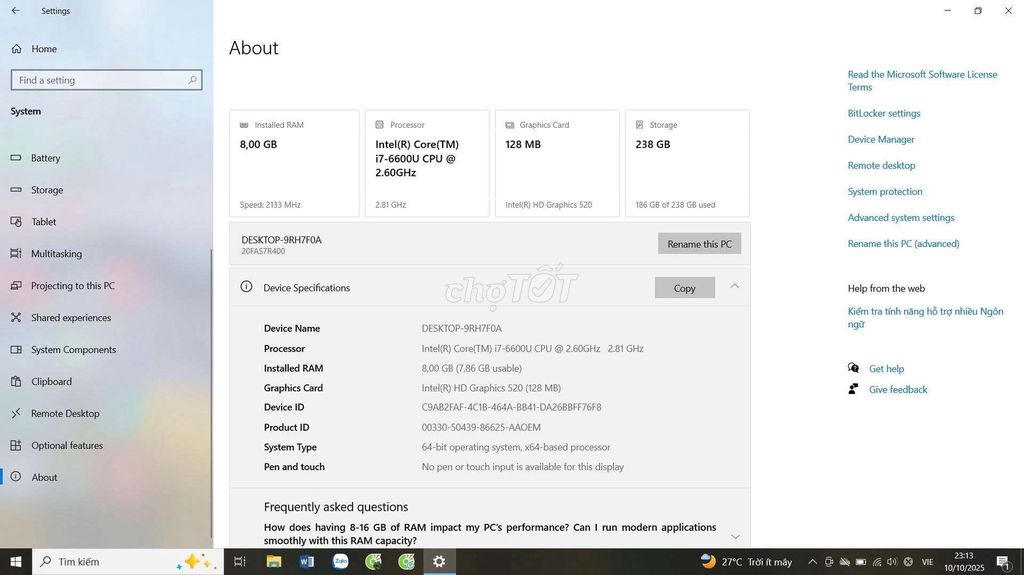Click the back arrow in Settings
Screen dimensions: 1024x575
[x=16, y=10]
